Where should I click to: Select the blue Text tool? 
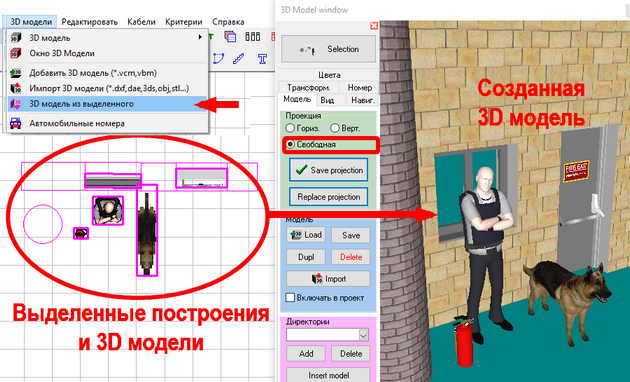click(262, 59)
